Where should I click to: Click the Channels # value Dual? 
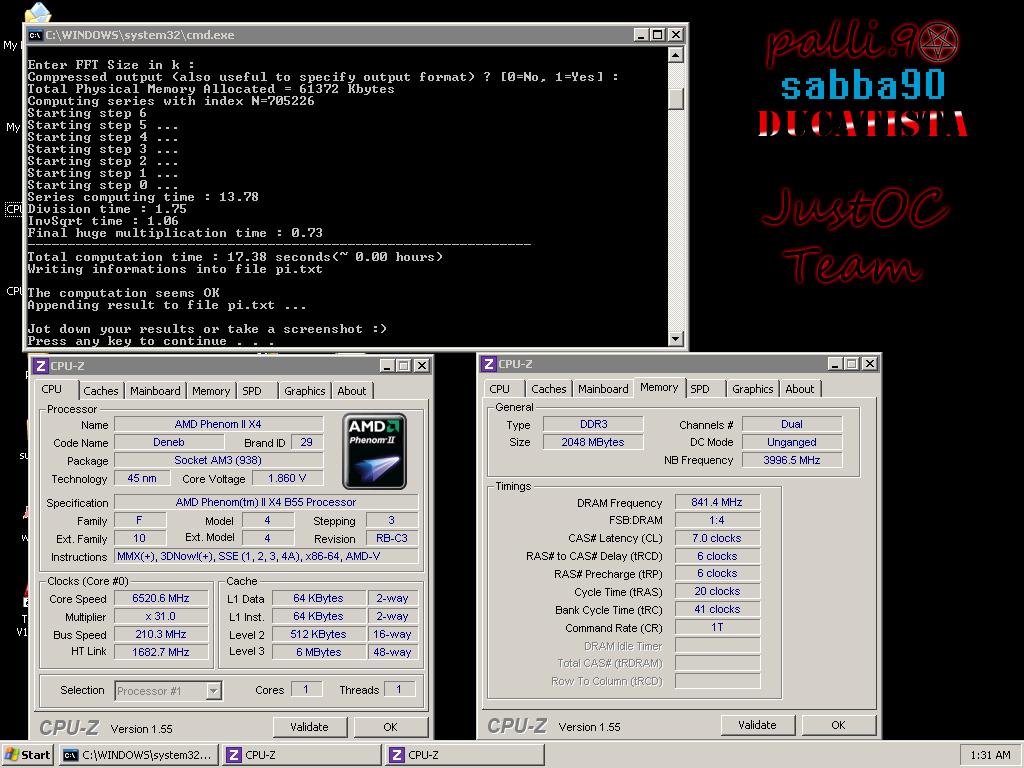click(x=792, y=424)
